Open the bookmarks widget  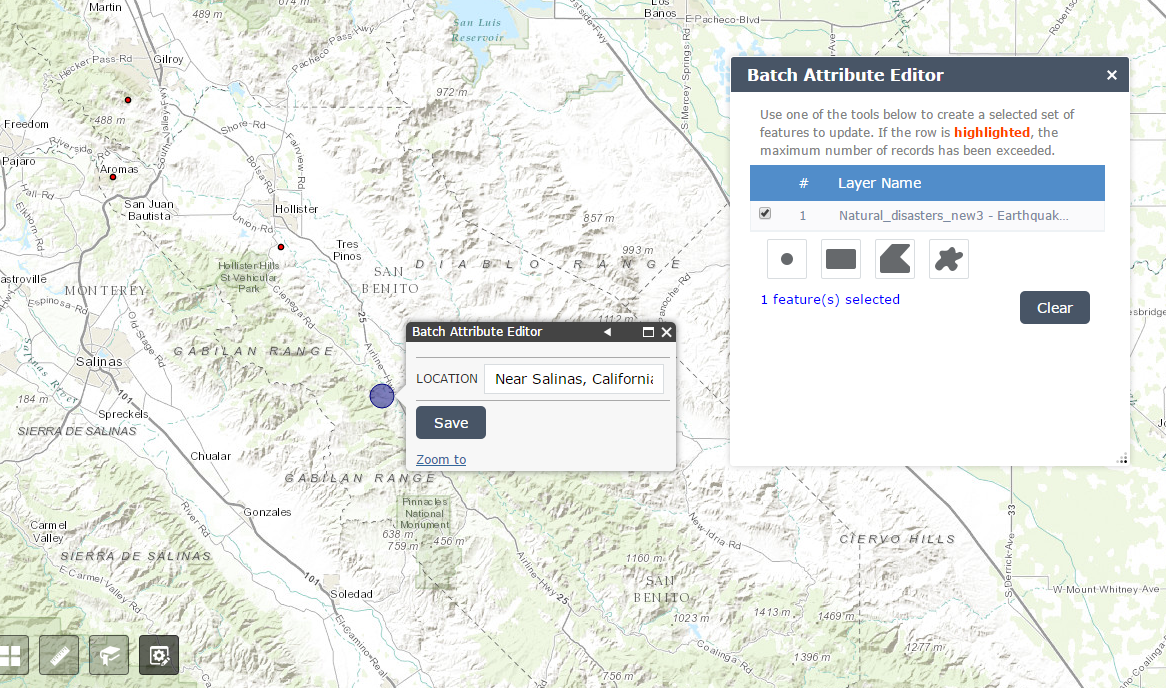108,655
